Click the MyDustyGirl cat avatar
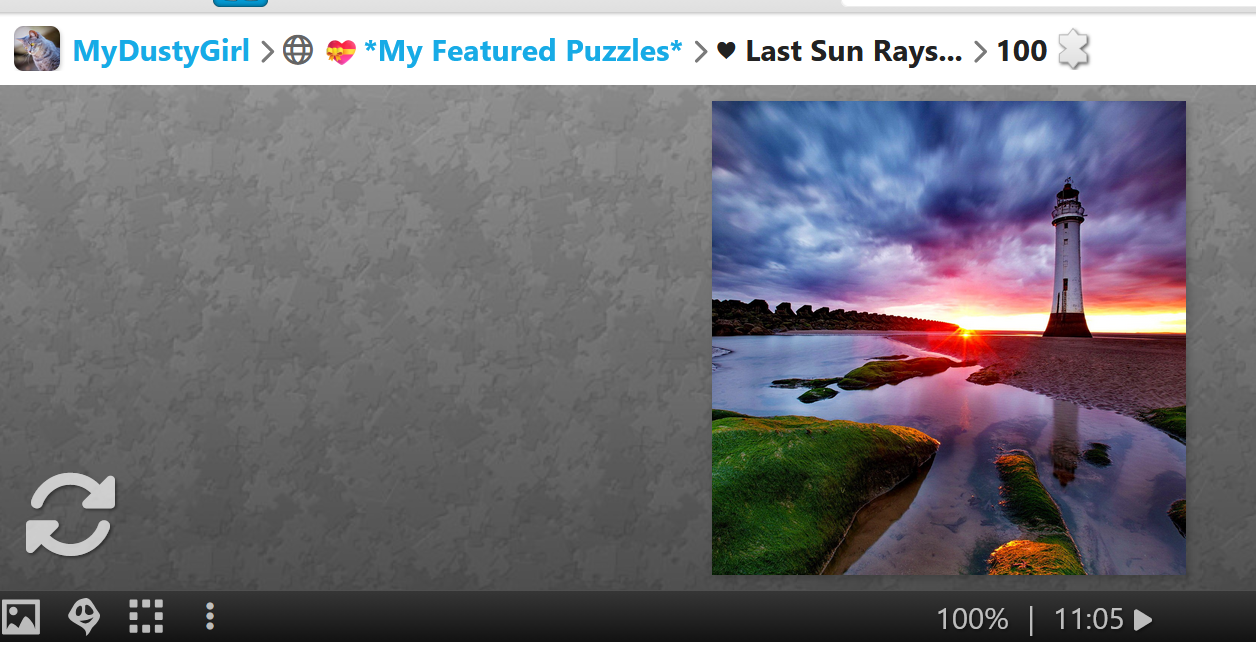This screenshot has height=658, width=1256. tap(37, 49)
